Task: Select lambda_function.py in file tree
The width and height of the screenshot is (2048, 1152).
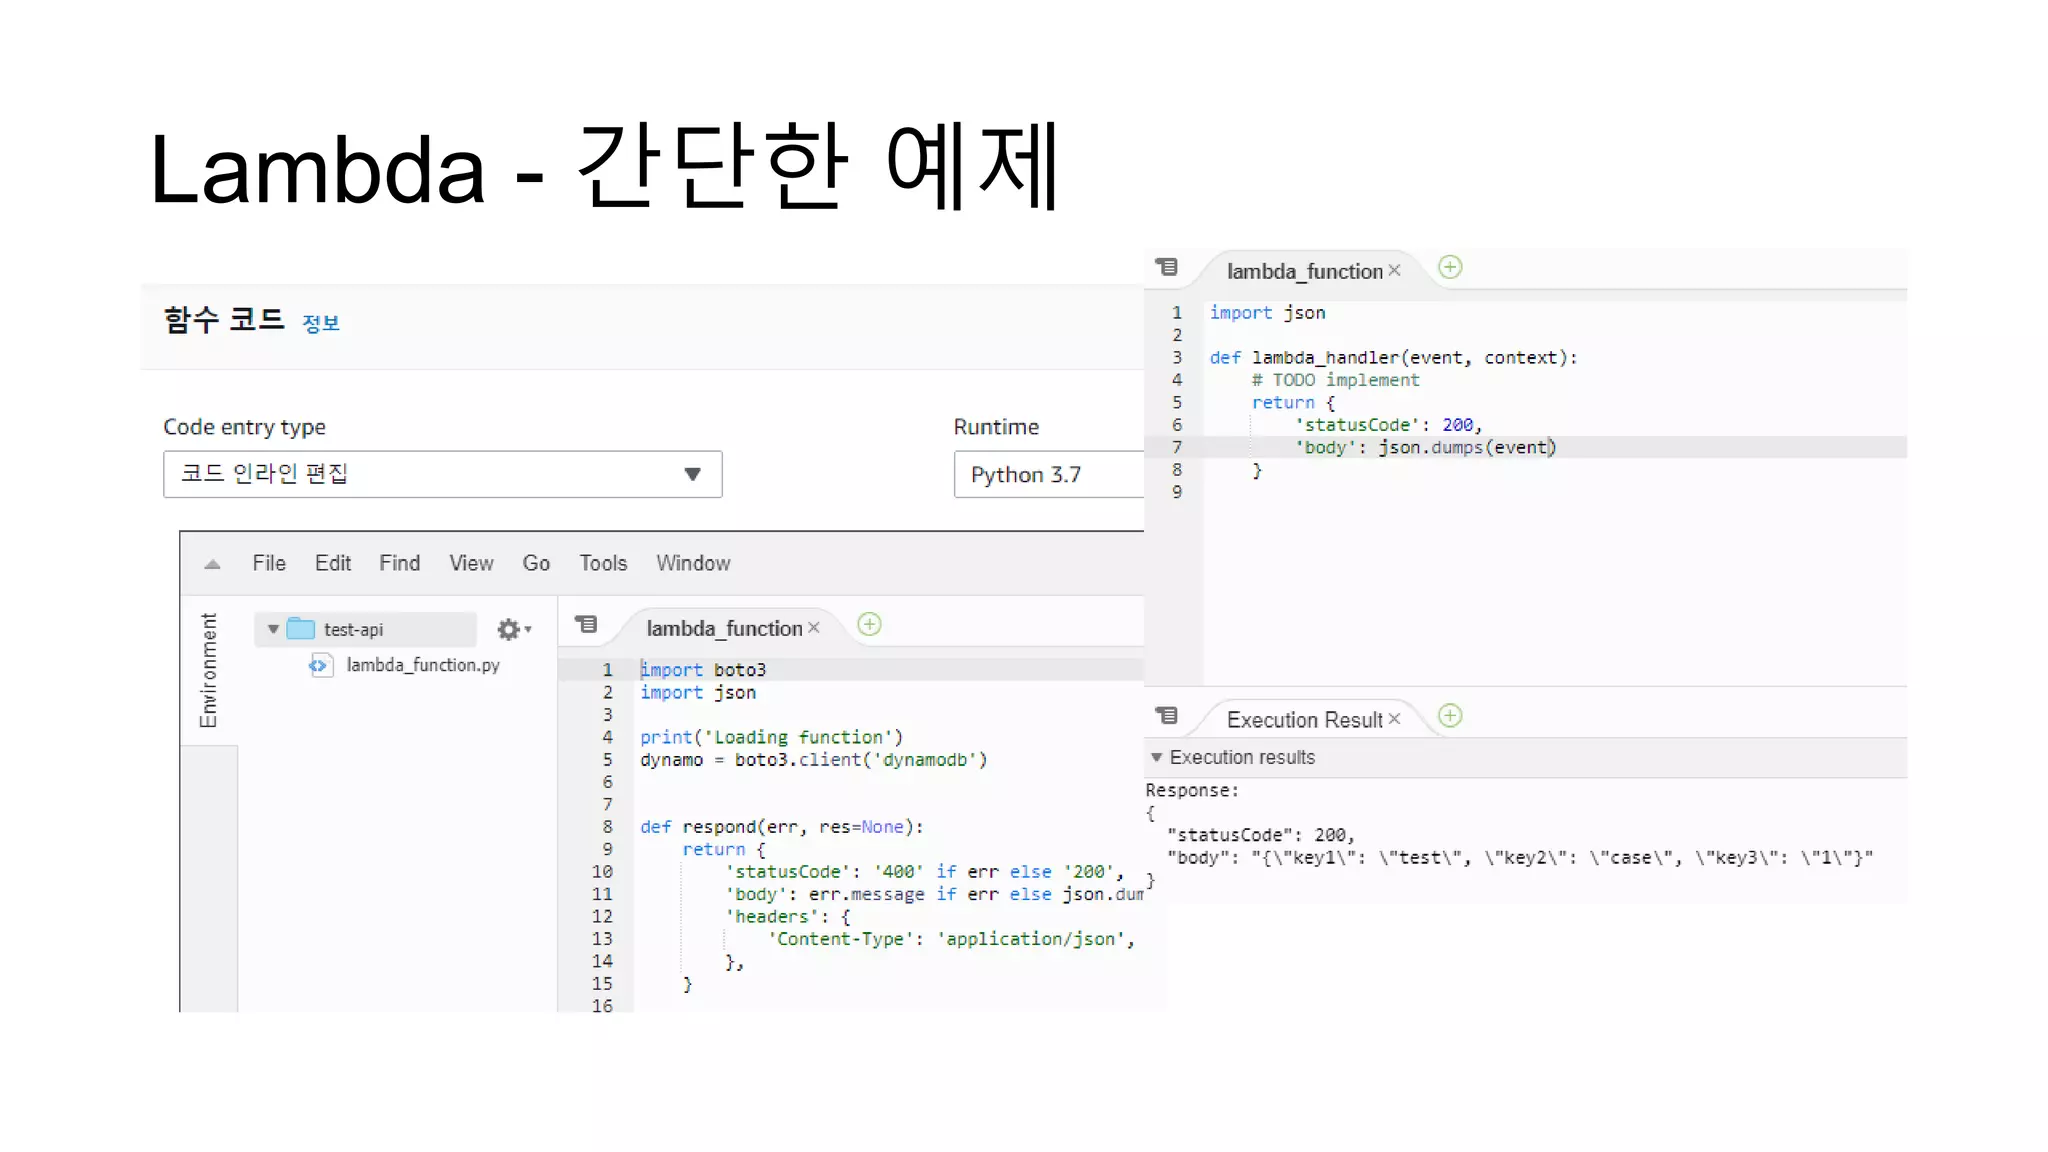Action: pyautogui.click(x=422, y=665)
